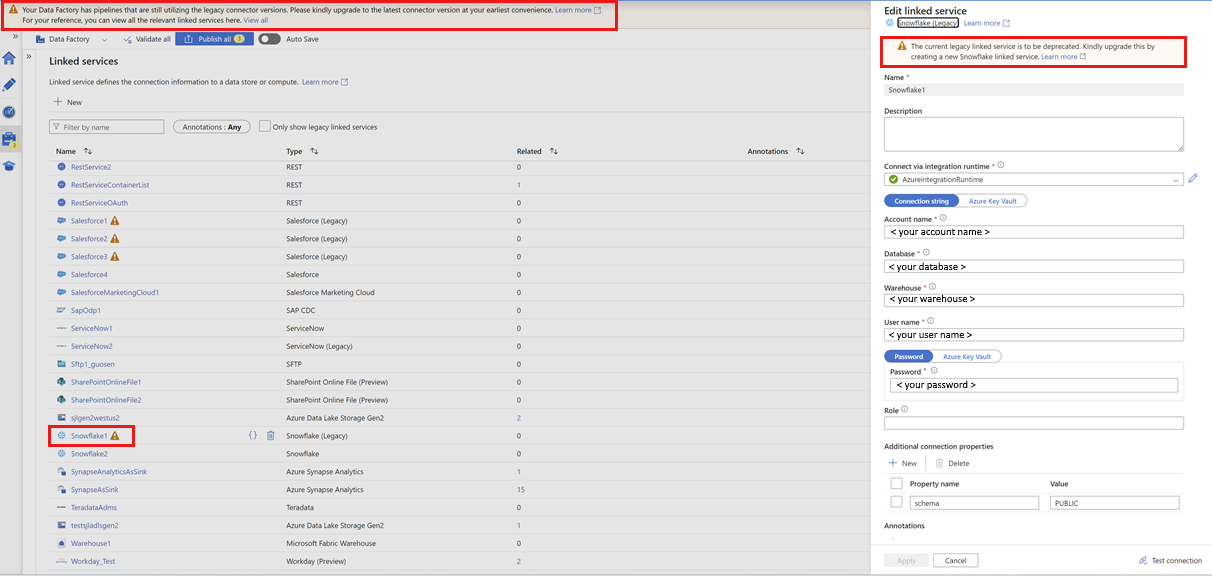The image size is (1212, 576).
Task: Open the Learning center graduation cap icon
Action: pos(9,166)
